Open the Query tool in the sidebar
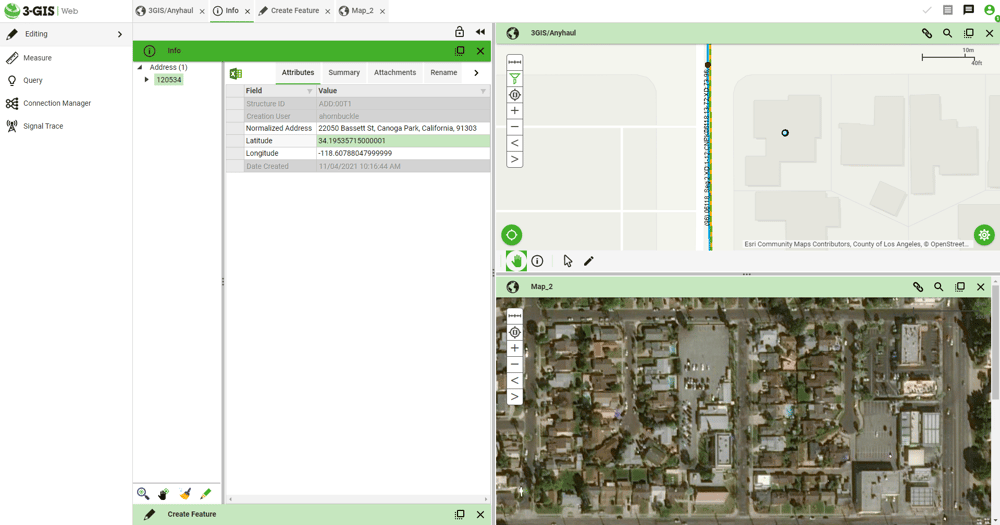1000x525 pixels. (x=33, y=80)
